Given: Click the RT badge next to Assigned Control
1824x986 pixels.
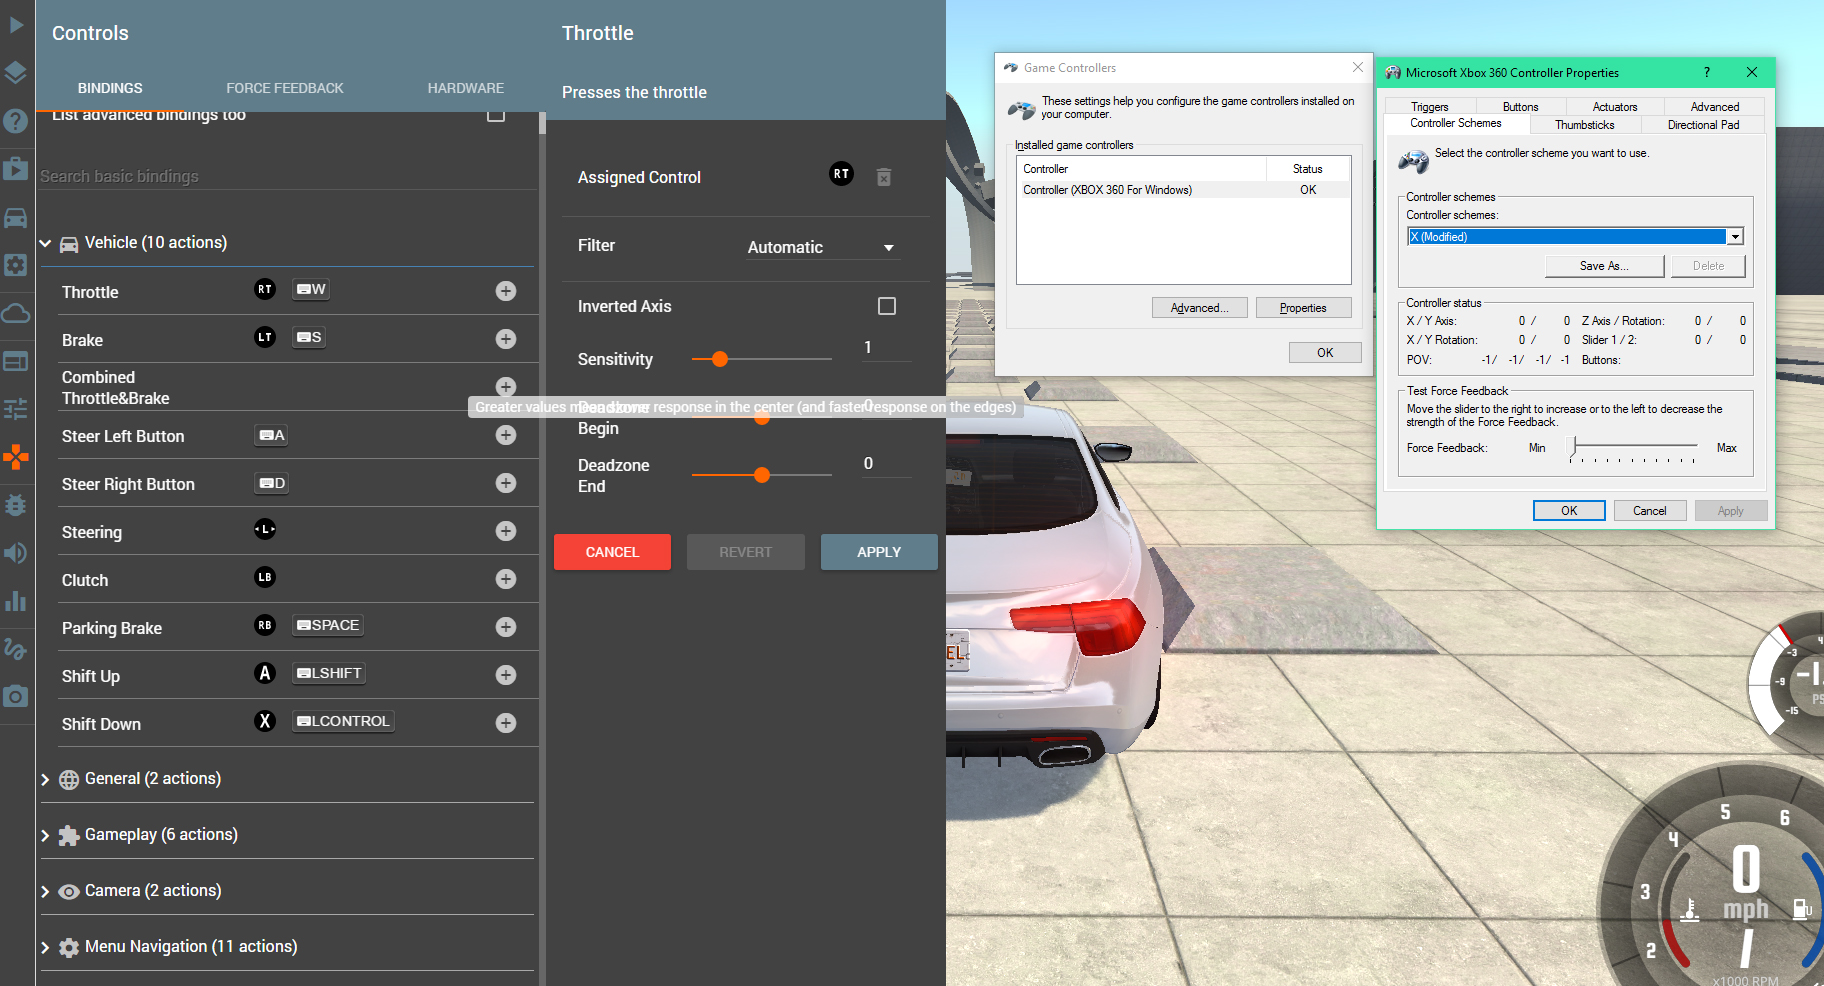Looking at the screenshot, I should 842,174.
